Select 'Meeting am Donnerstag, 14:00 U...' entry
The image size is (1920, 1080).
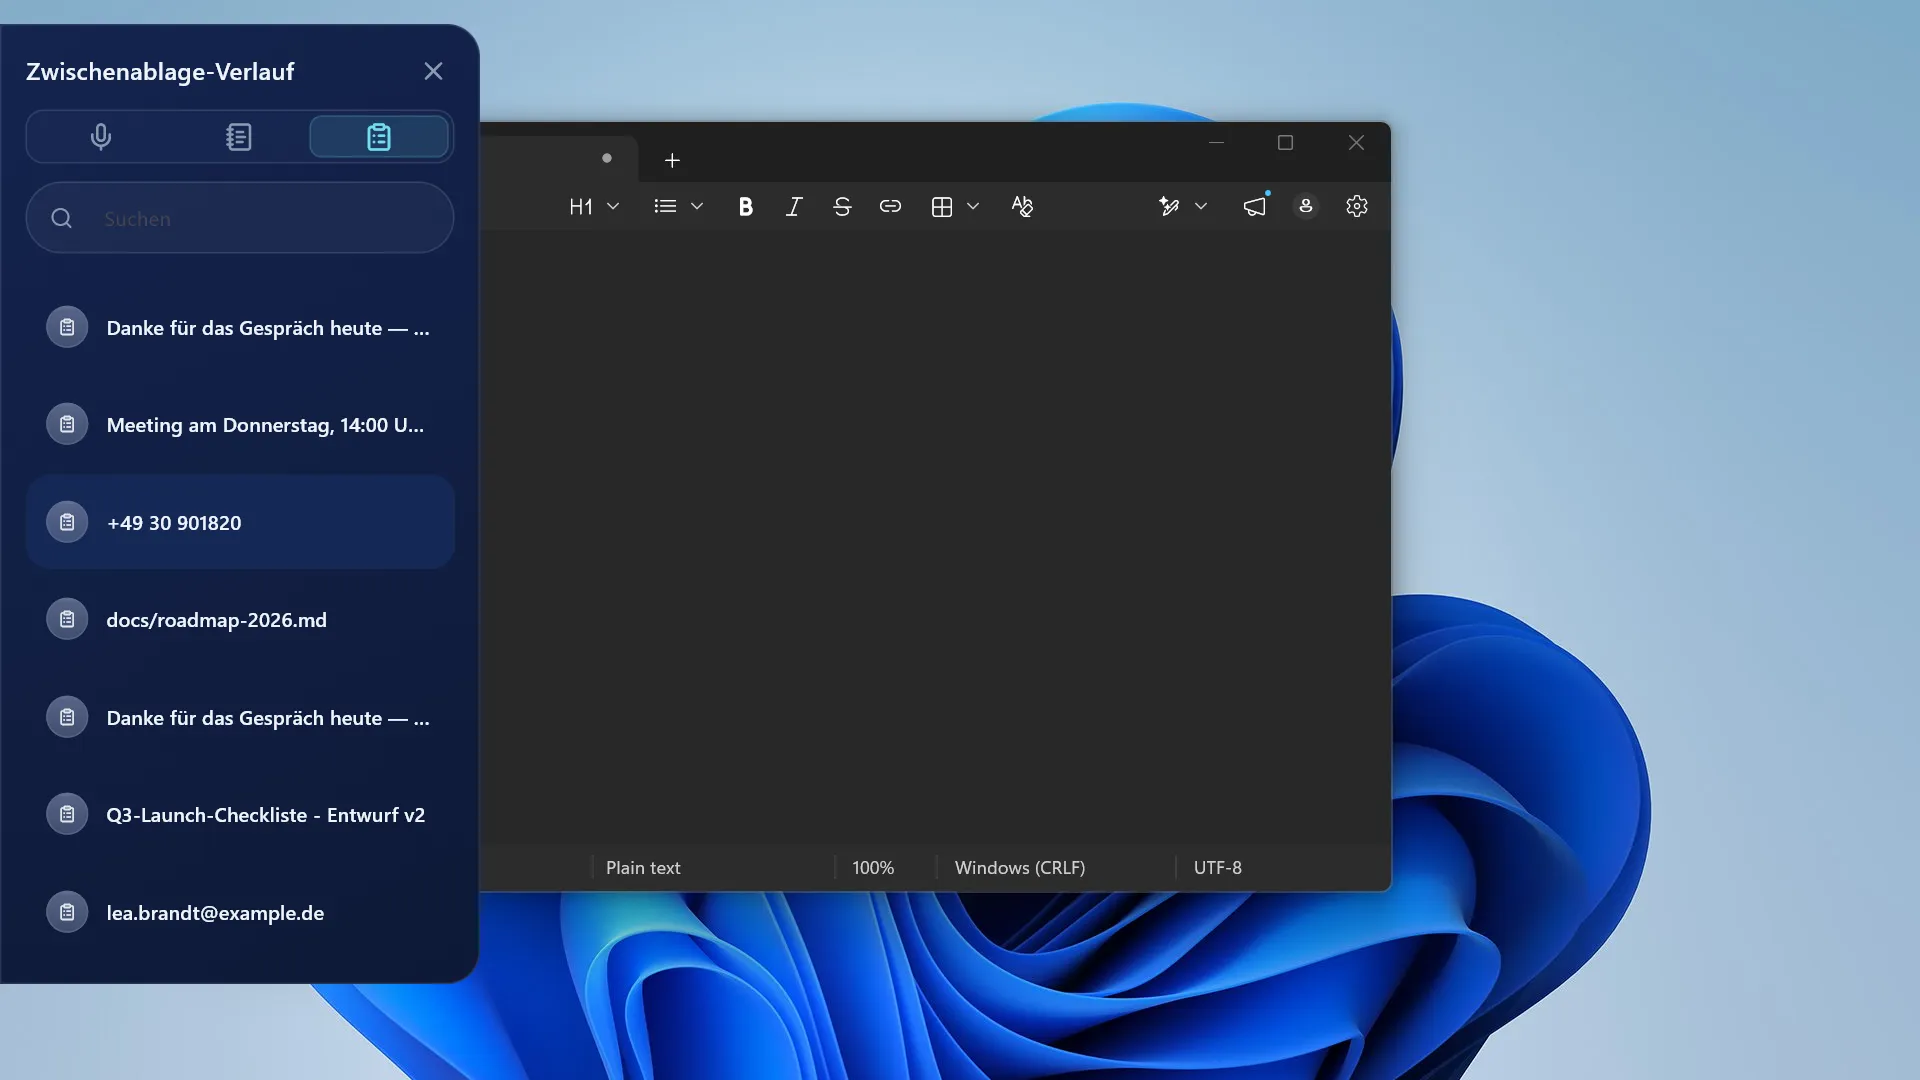(x=240, y=425)
